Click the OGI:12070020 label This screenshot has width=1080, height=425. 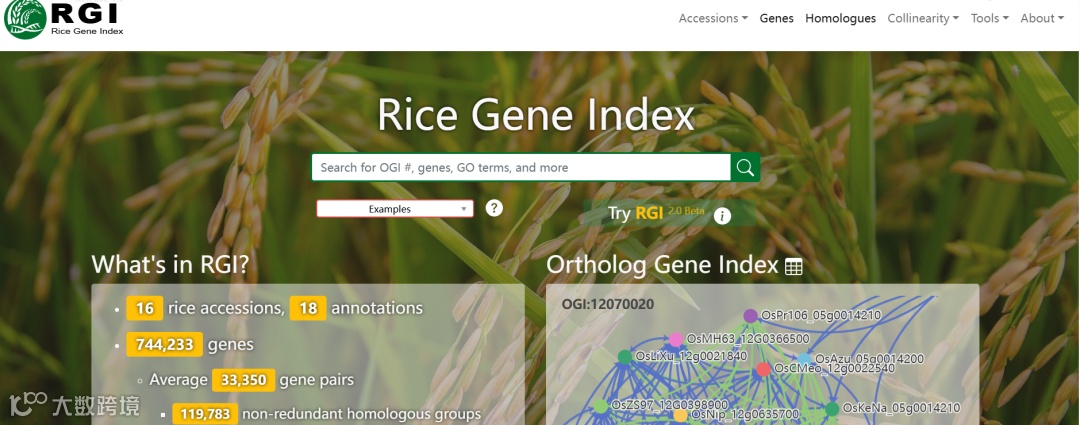(x=608, y=304)
